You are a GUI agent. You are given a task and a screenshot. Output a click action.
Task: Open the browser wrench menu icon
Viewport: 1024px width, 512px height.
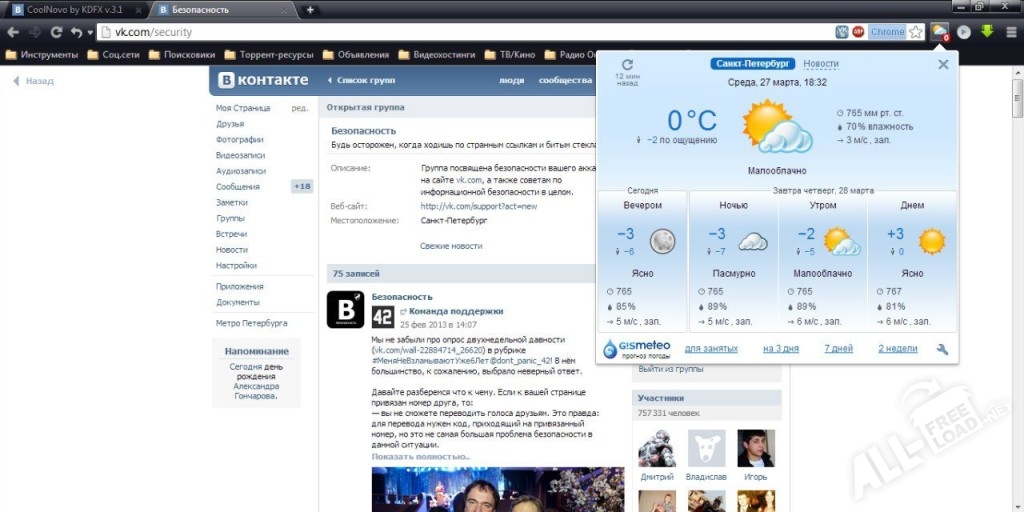1012,32
